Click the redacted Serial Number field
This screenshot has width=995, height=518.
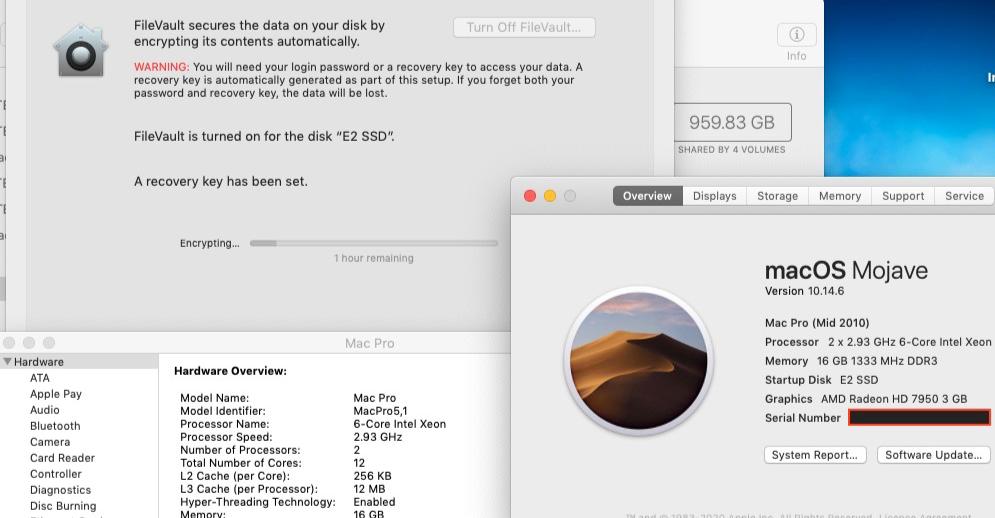pyautogui.click(x=919, y=417)
